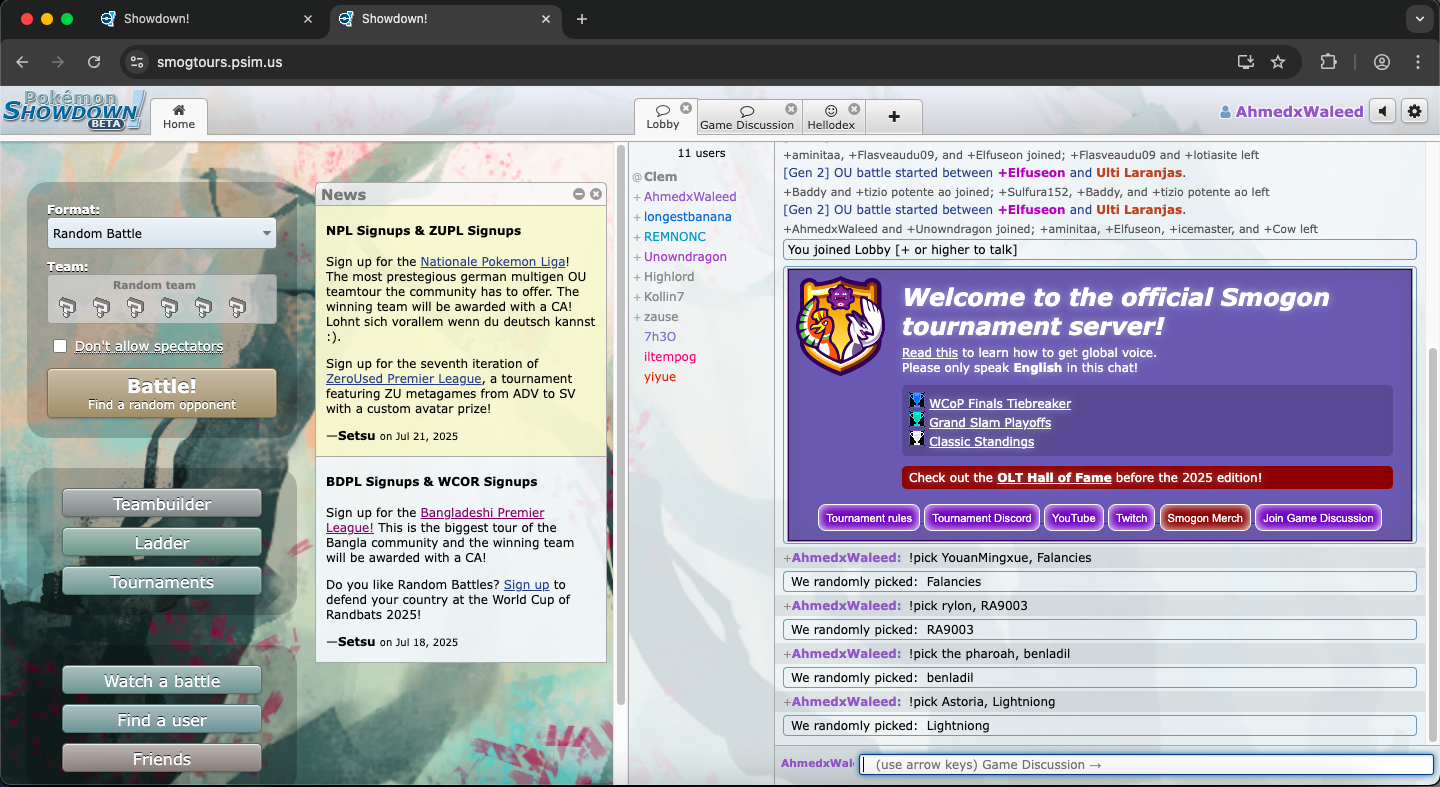
Task: Minimize the News panel
Action: point(579,194)
